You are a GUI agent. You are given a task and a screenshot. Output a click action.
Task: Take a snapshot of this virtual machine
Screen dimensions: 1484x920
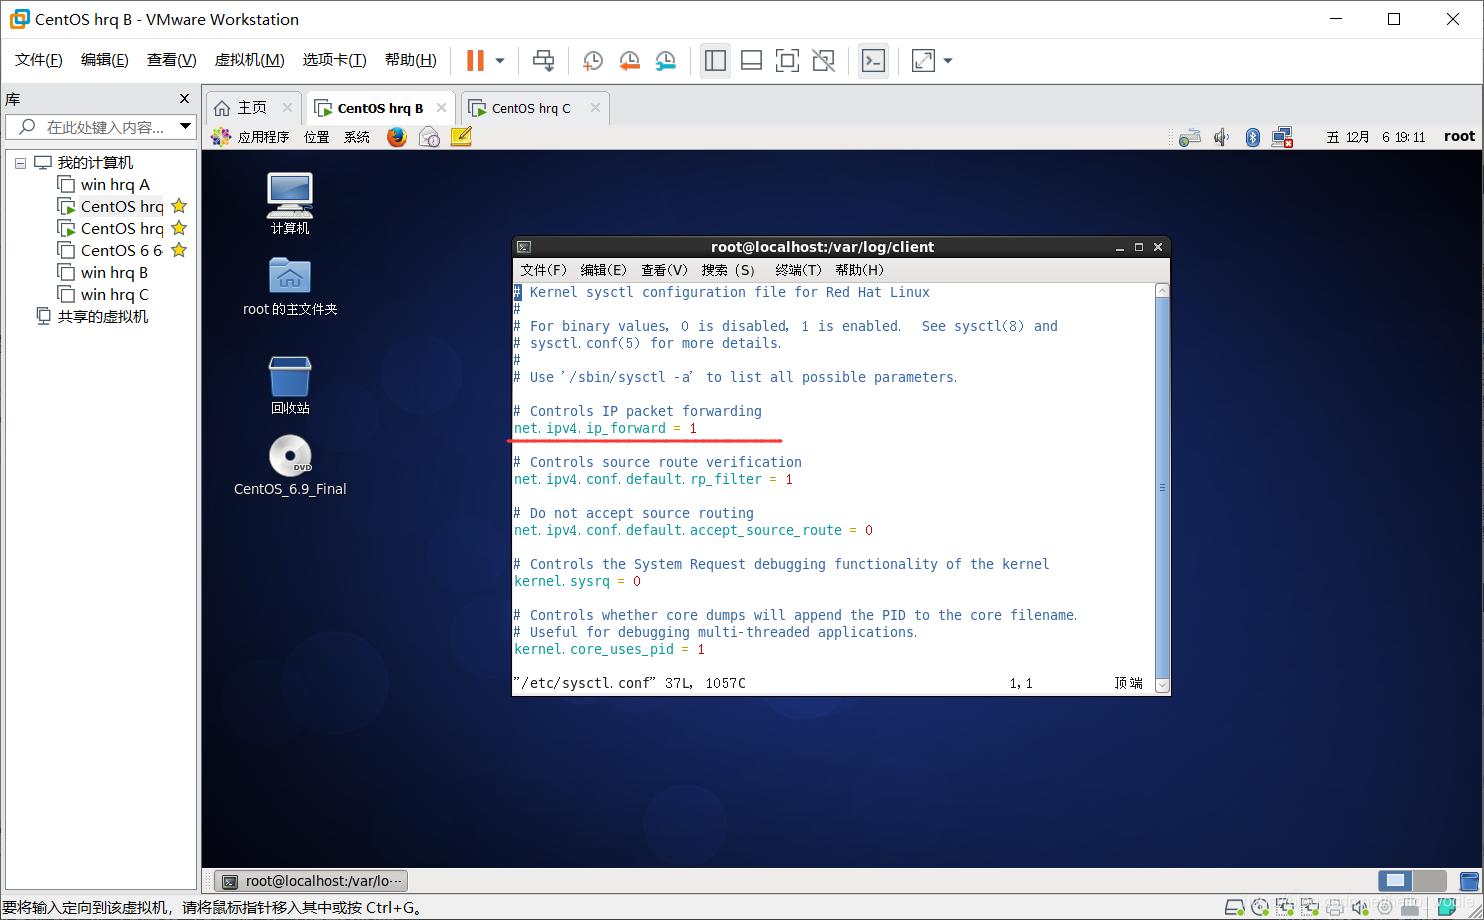point(593,61)
